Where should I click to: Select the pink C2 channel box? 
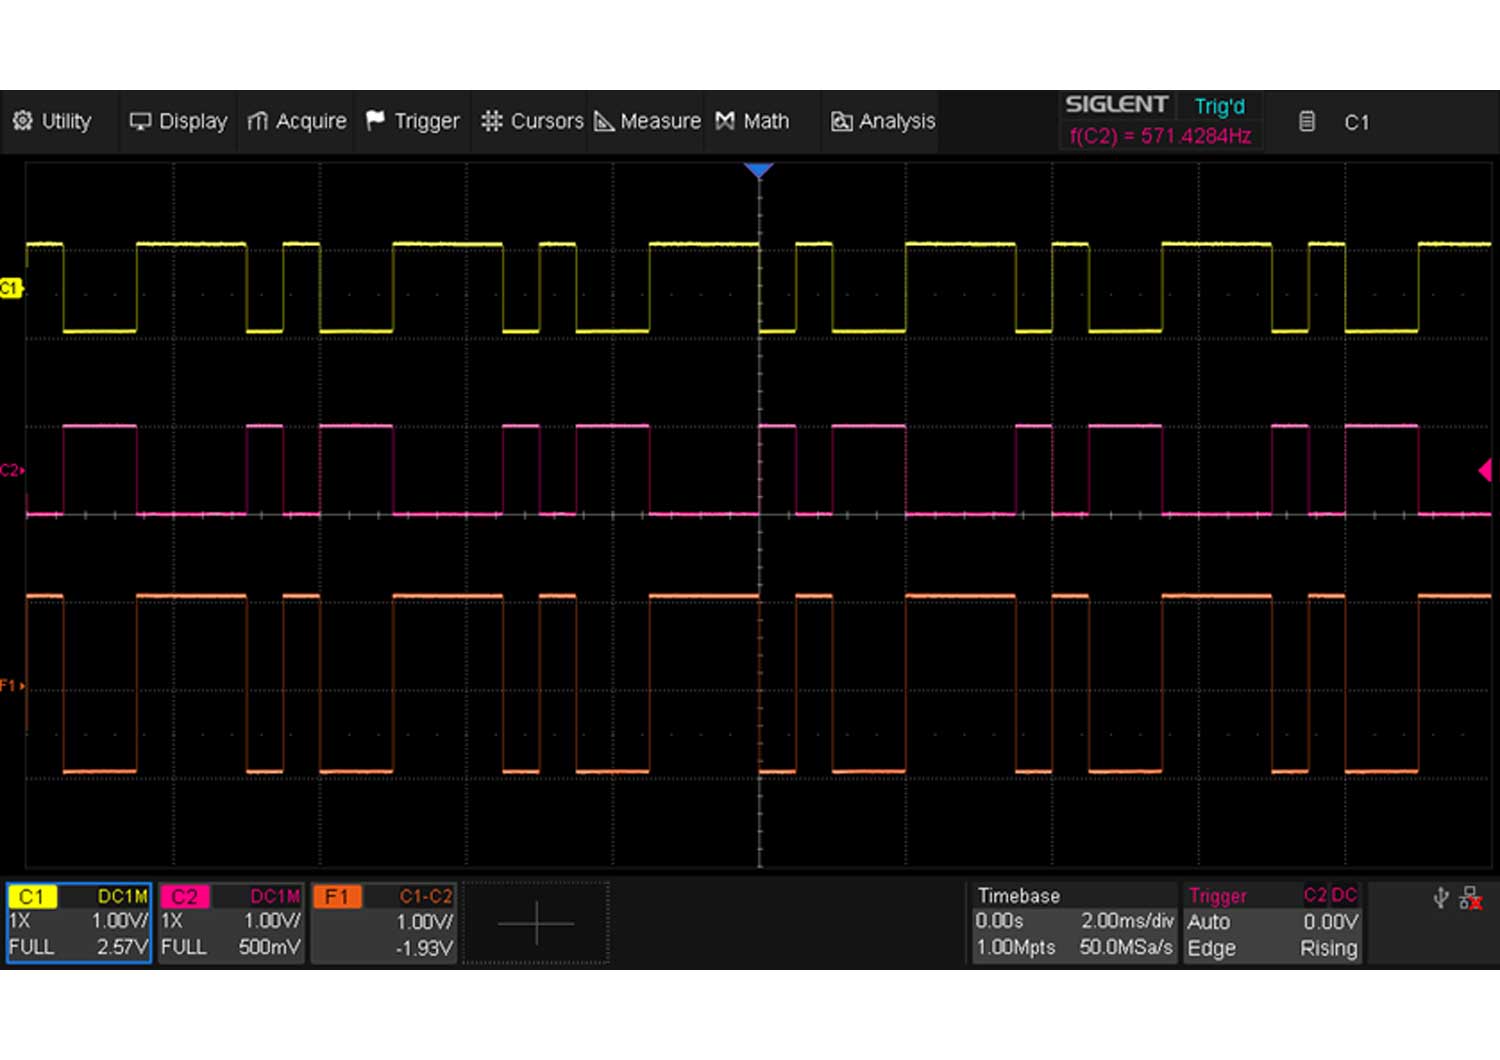pos(231,922)
